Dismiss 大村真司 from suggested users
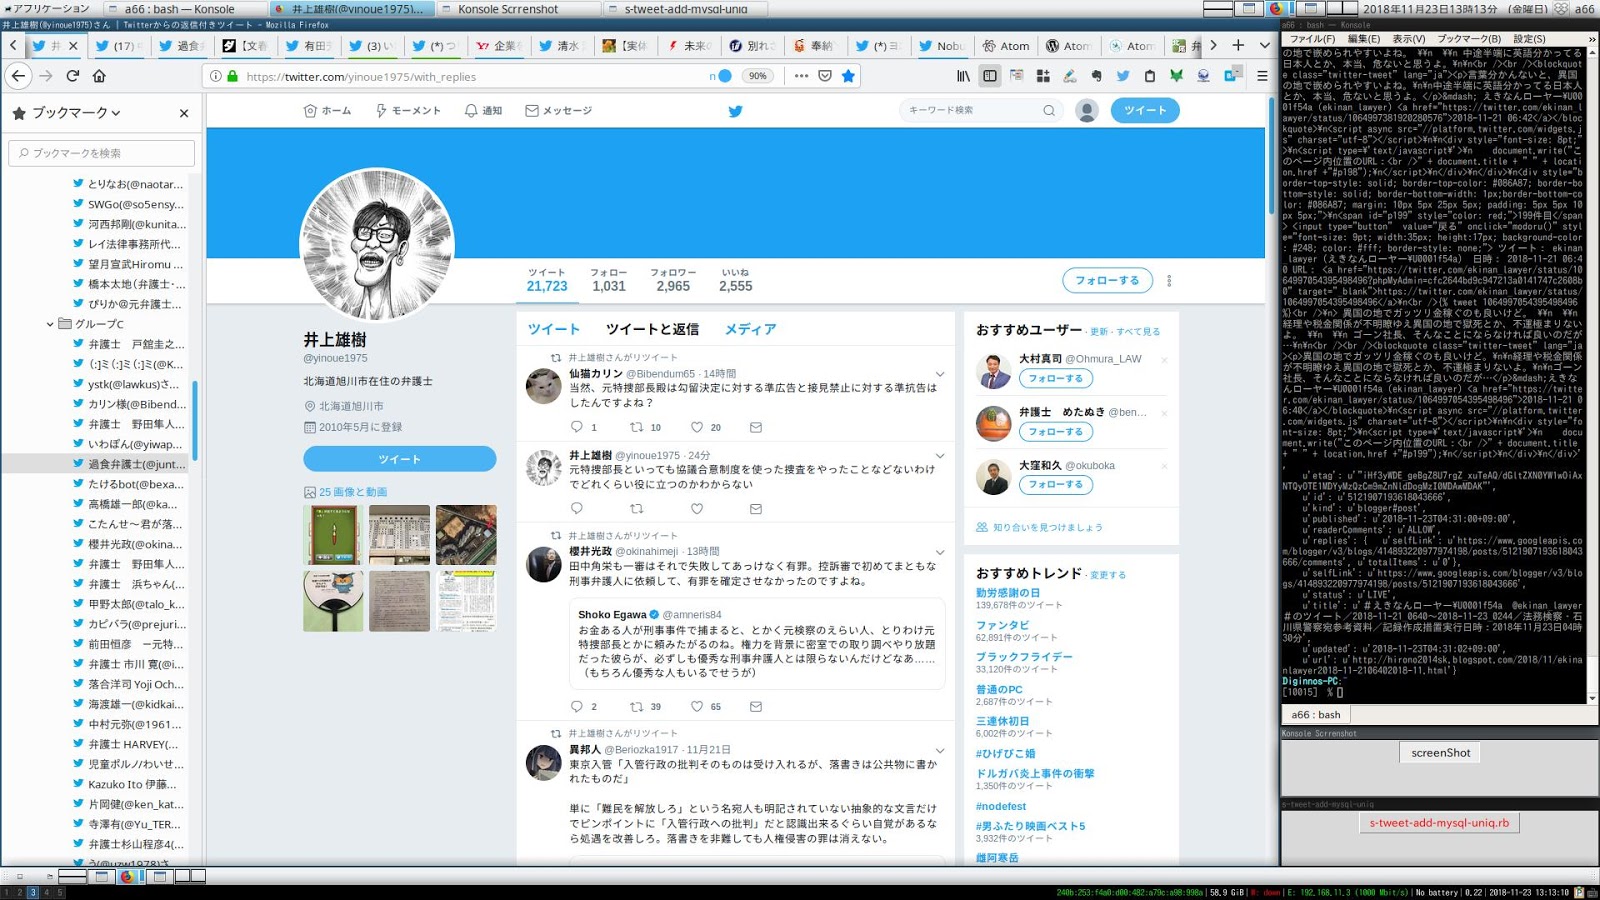 click(1164, 359)
